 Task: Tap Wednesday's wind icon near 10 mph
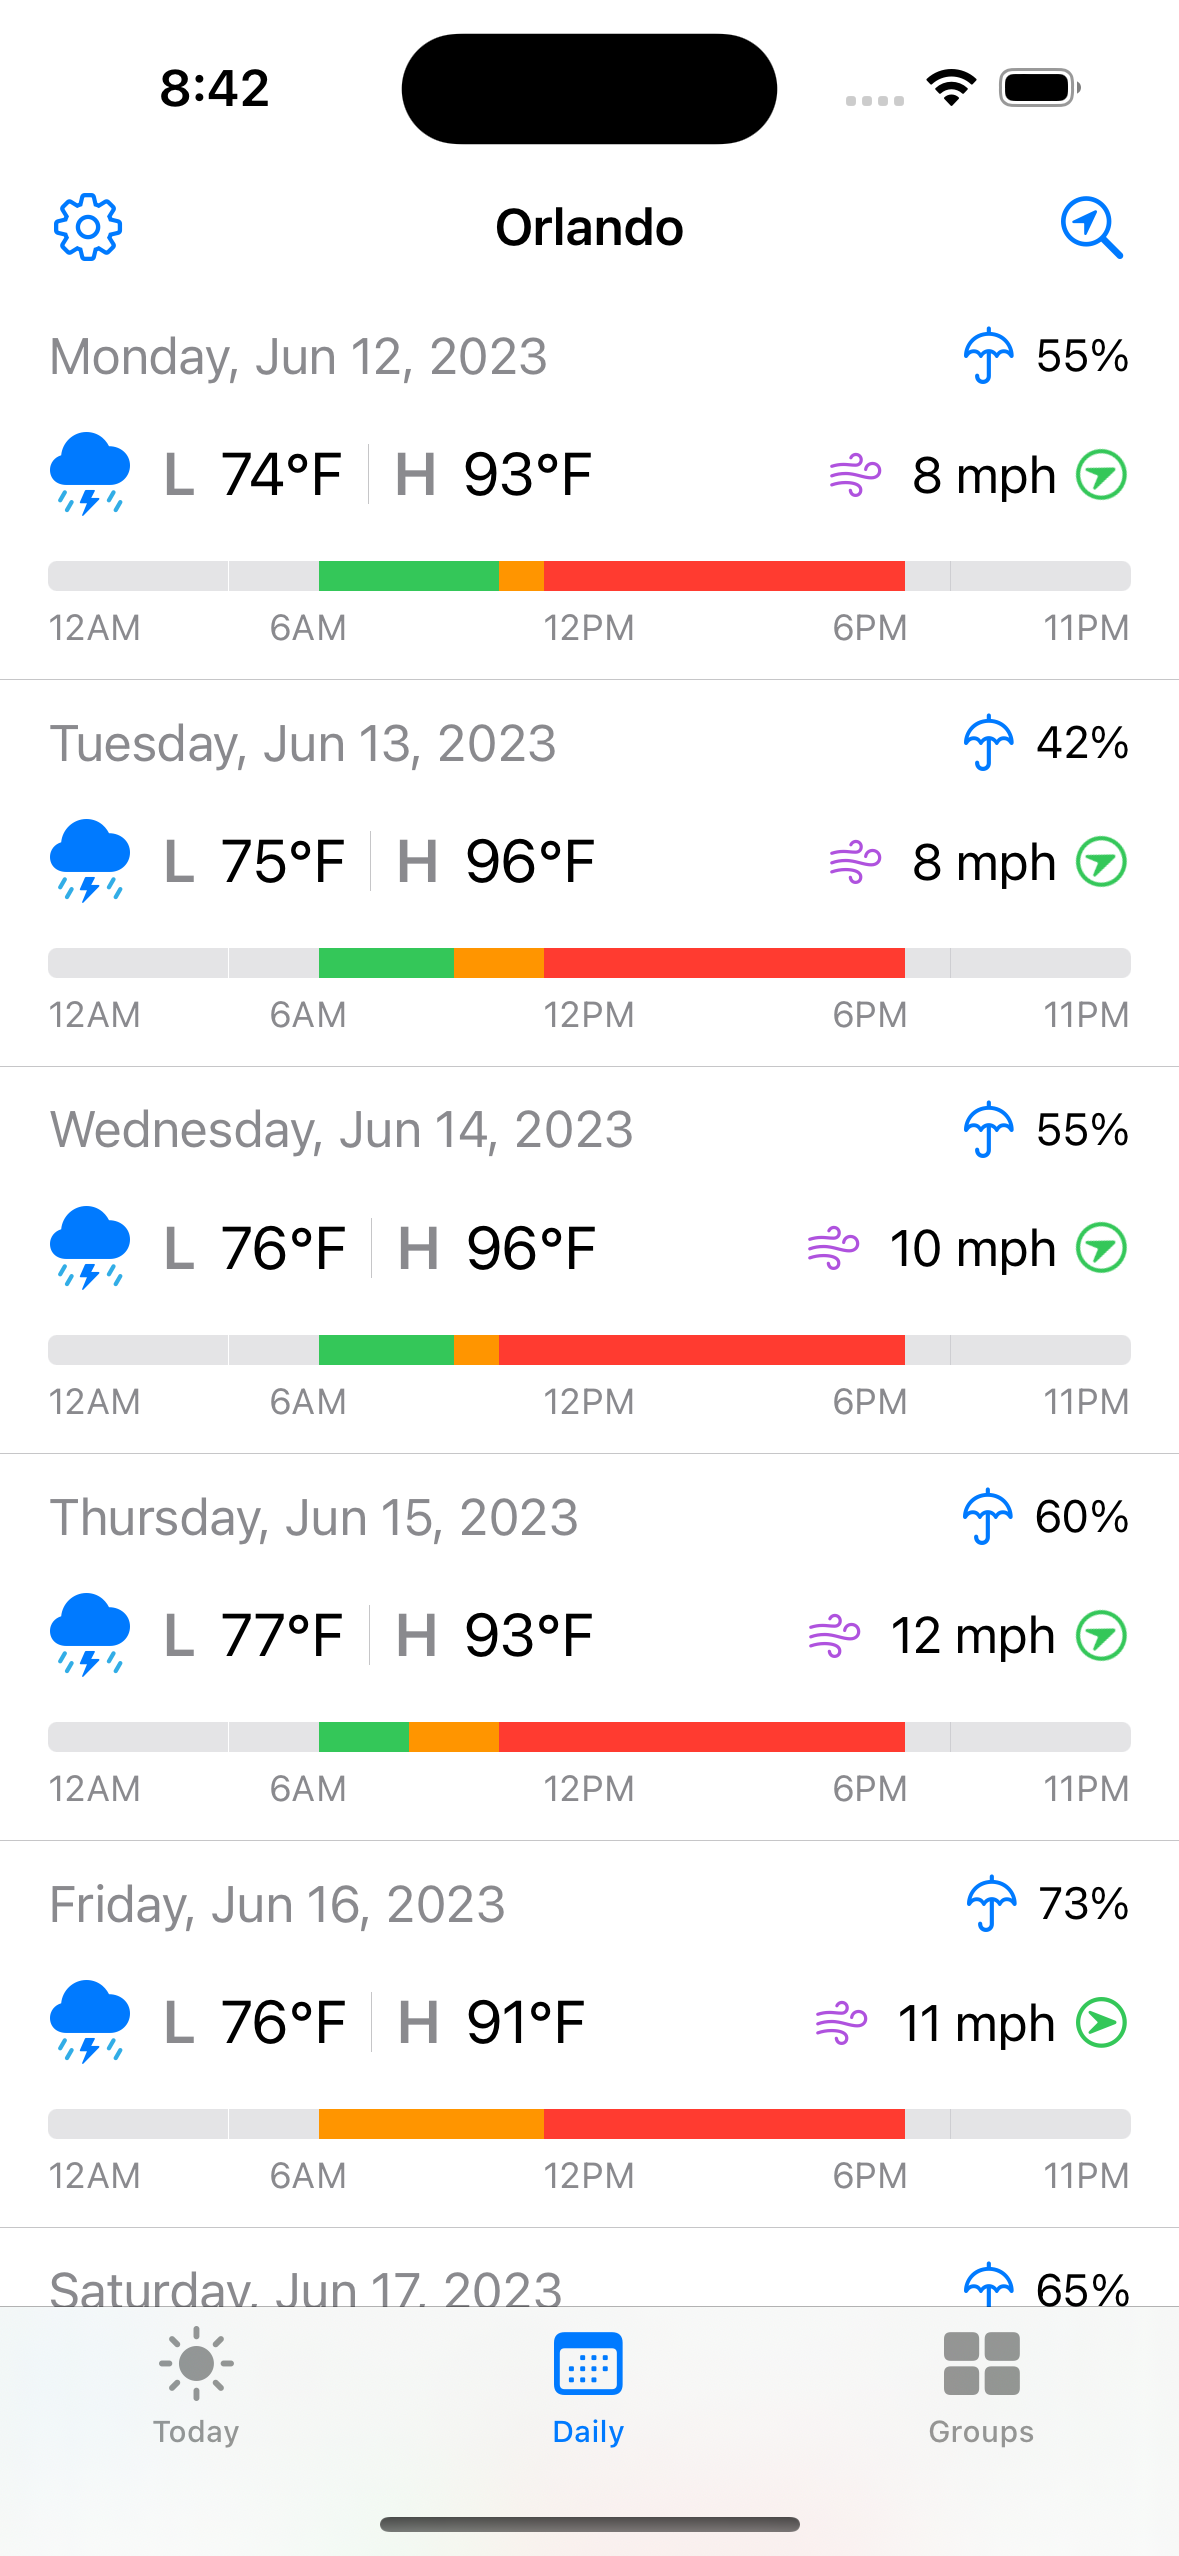point(833,1249)
